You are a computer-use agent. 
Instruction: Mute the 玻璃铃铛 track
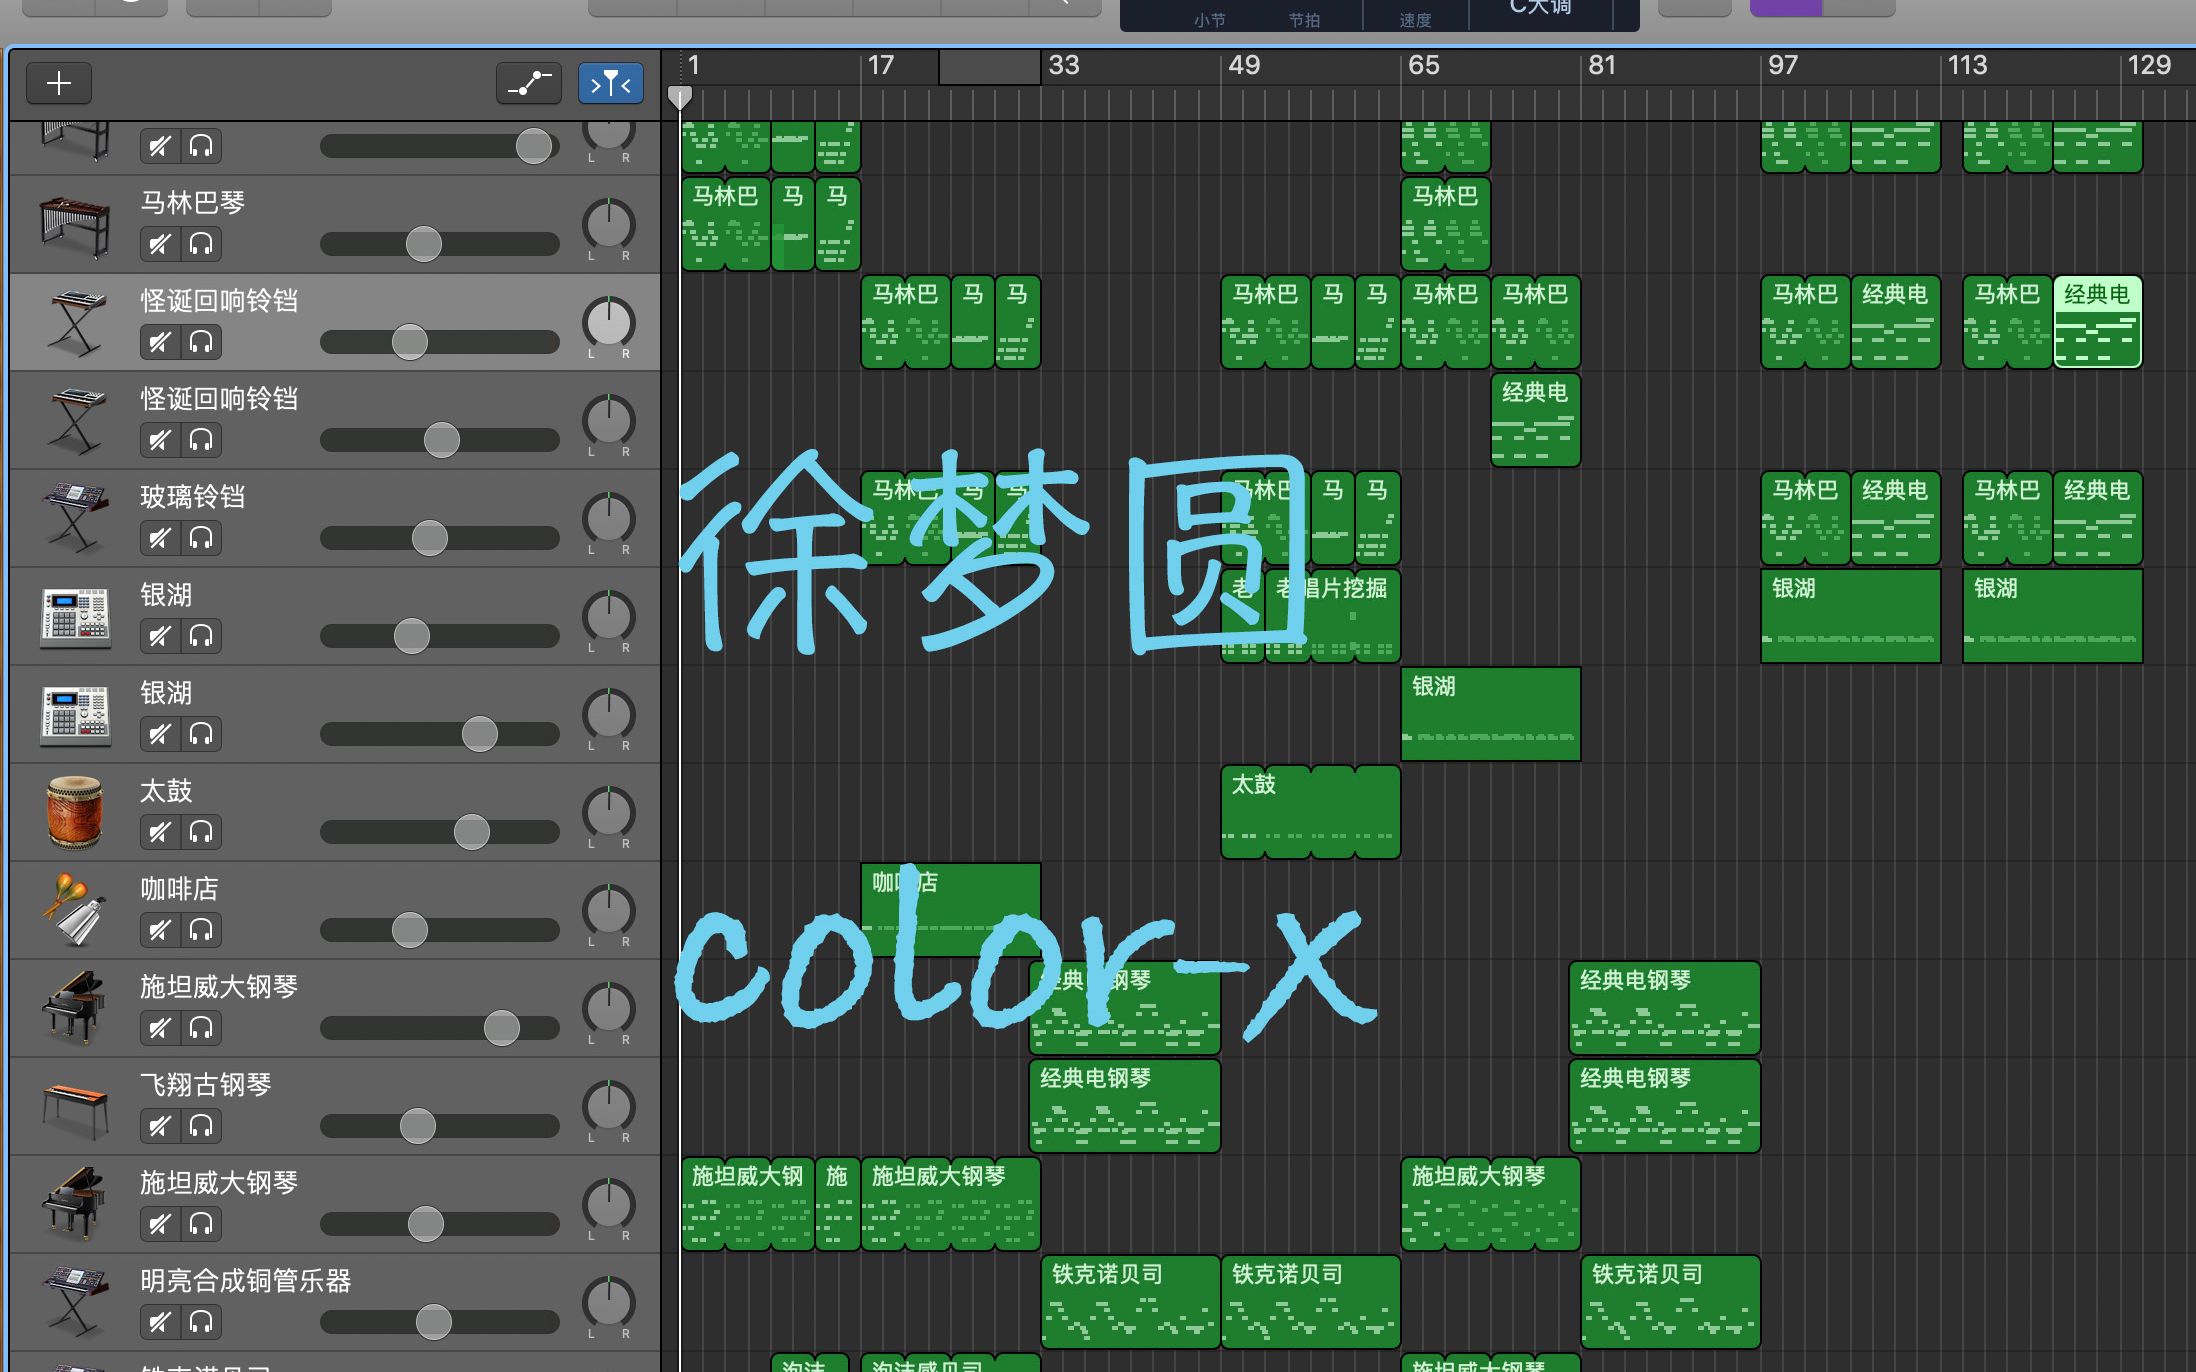pyautogui.click(x=160, y=537)
